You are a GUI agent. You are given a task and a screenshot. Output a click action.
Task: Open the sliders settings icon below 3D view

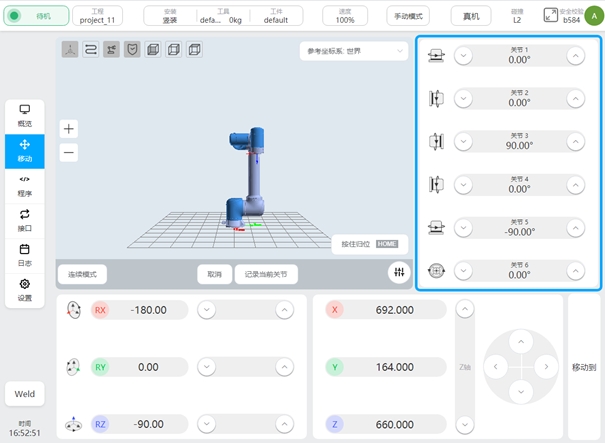pyautogui.click(x=399, y=273)
